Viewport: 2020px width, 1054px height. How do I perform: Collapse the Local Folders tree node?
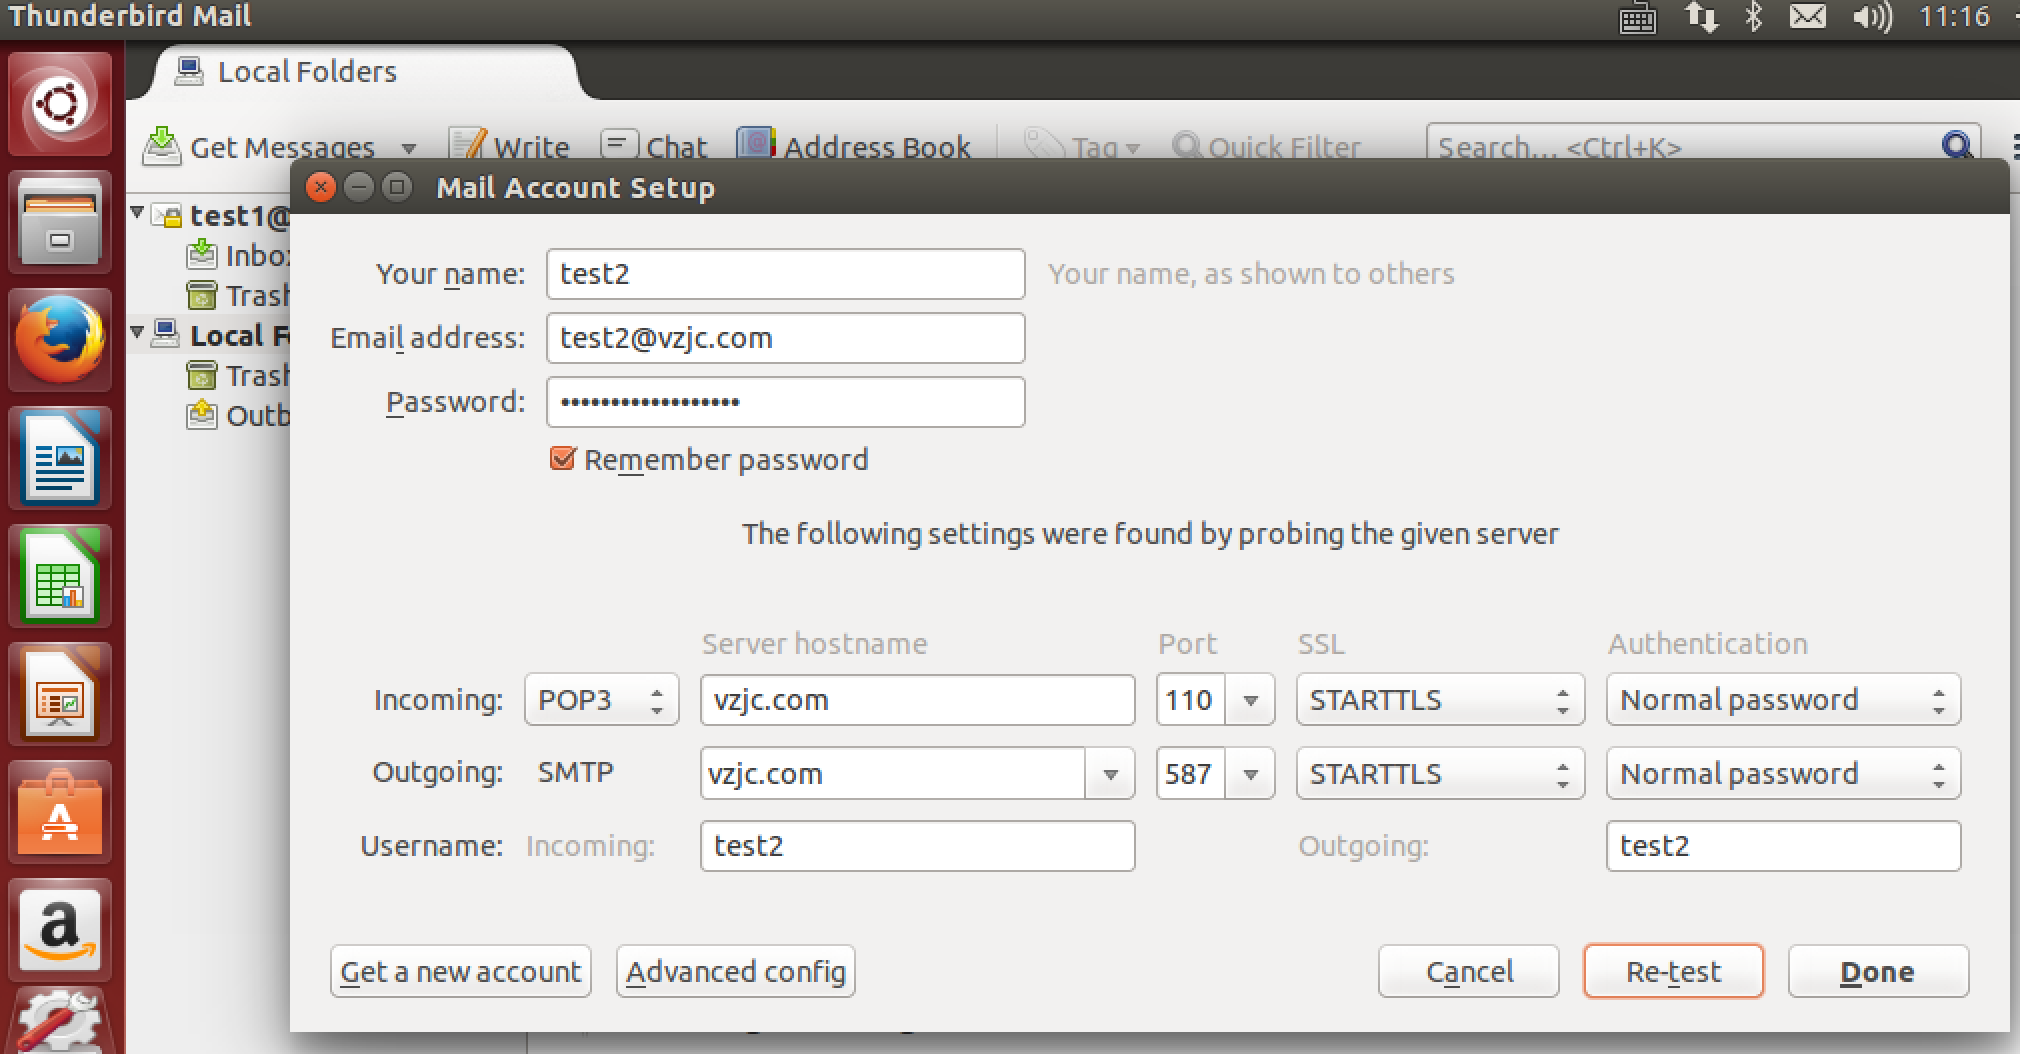coord(138,333)
